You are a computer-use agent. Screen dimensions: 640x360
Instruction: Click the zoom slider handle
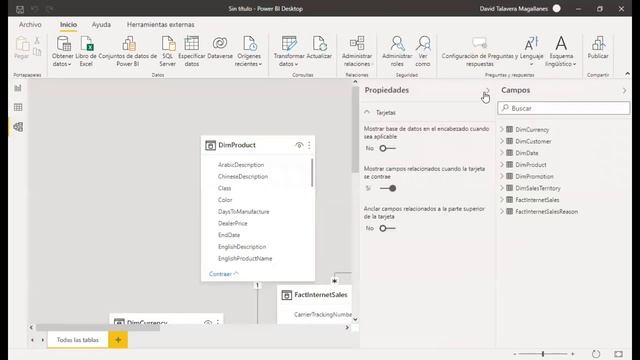543,354
